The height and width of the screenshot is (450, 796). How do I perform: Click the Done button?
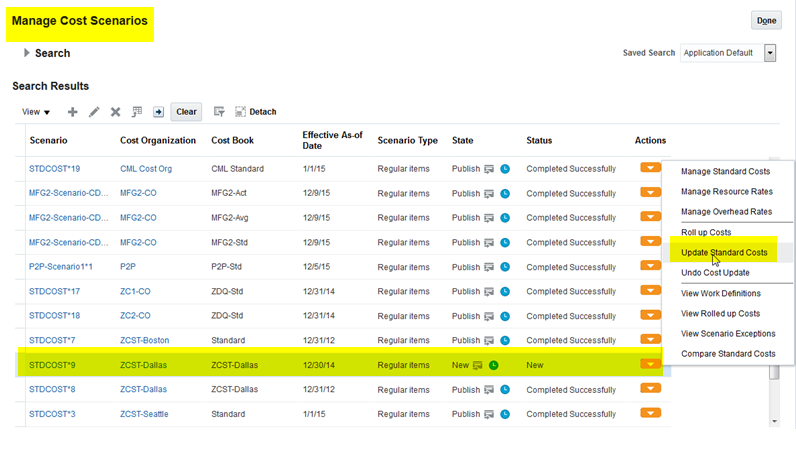(x=766, y=20)
